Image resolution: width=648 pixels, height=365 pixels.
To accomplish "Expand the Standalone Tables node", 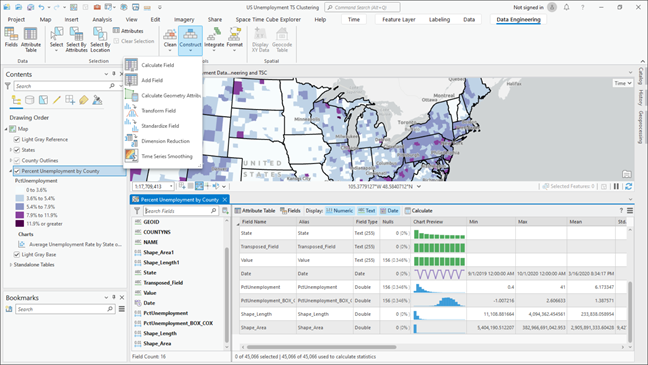I will tap(11, 265).
